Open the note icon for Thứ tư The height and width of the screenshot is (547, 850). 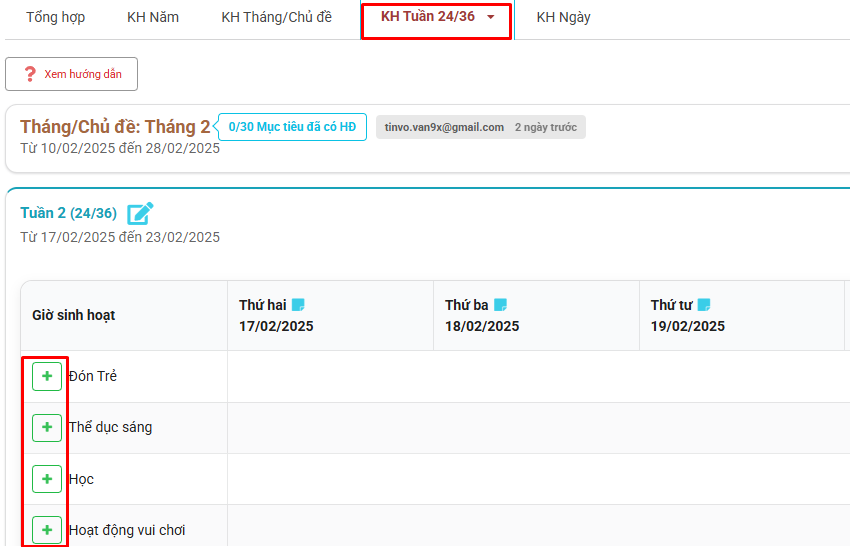[x=704, y=305]
